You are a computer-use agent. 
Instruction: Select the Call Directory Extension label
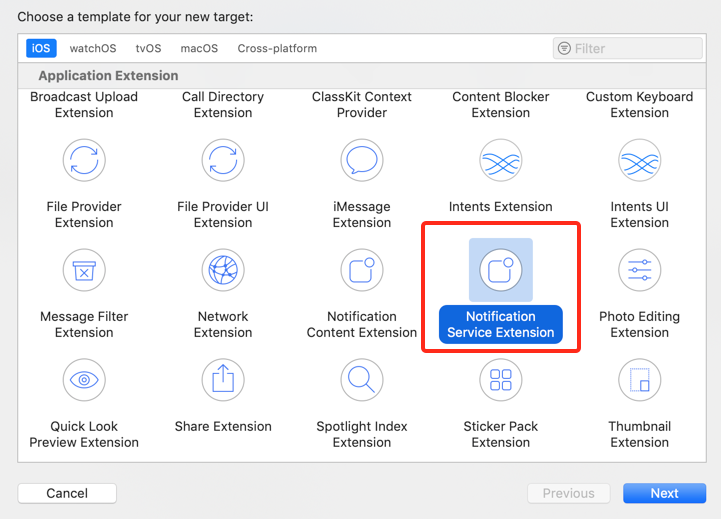[223, 105]
